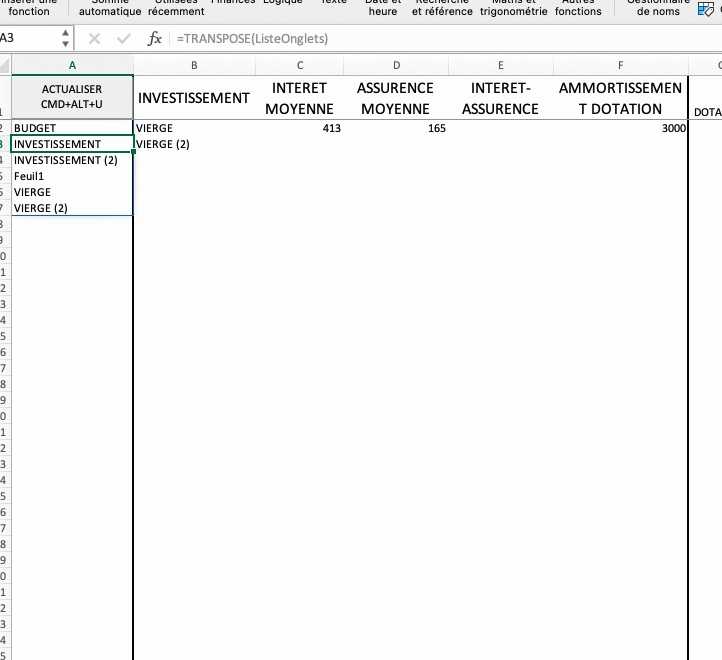
Task: Click the Name box showing A3
Action: point(30,38)
